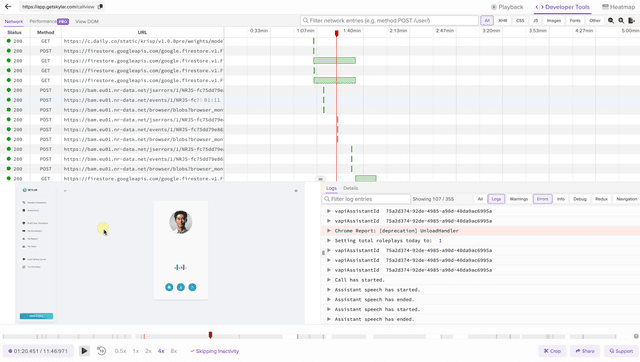
Task: Expand the Chrome Report deprecation log entry
Action: [x=329, y=231]
